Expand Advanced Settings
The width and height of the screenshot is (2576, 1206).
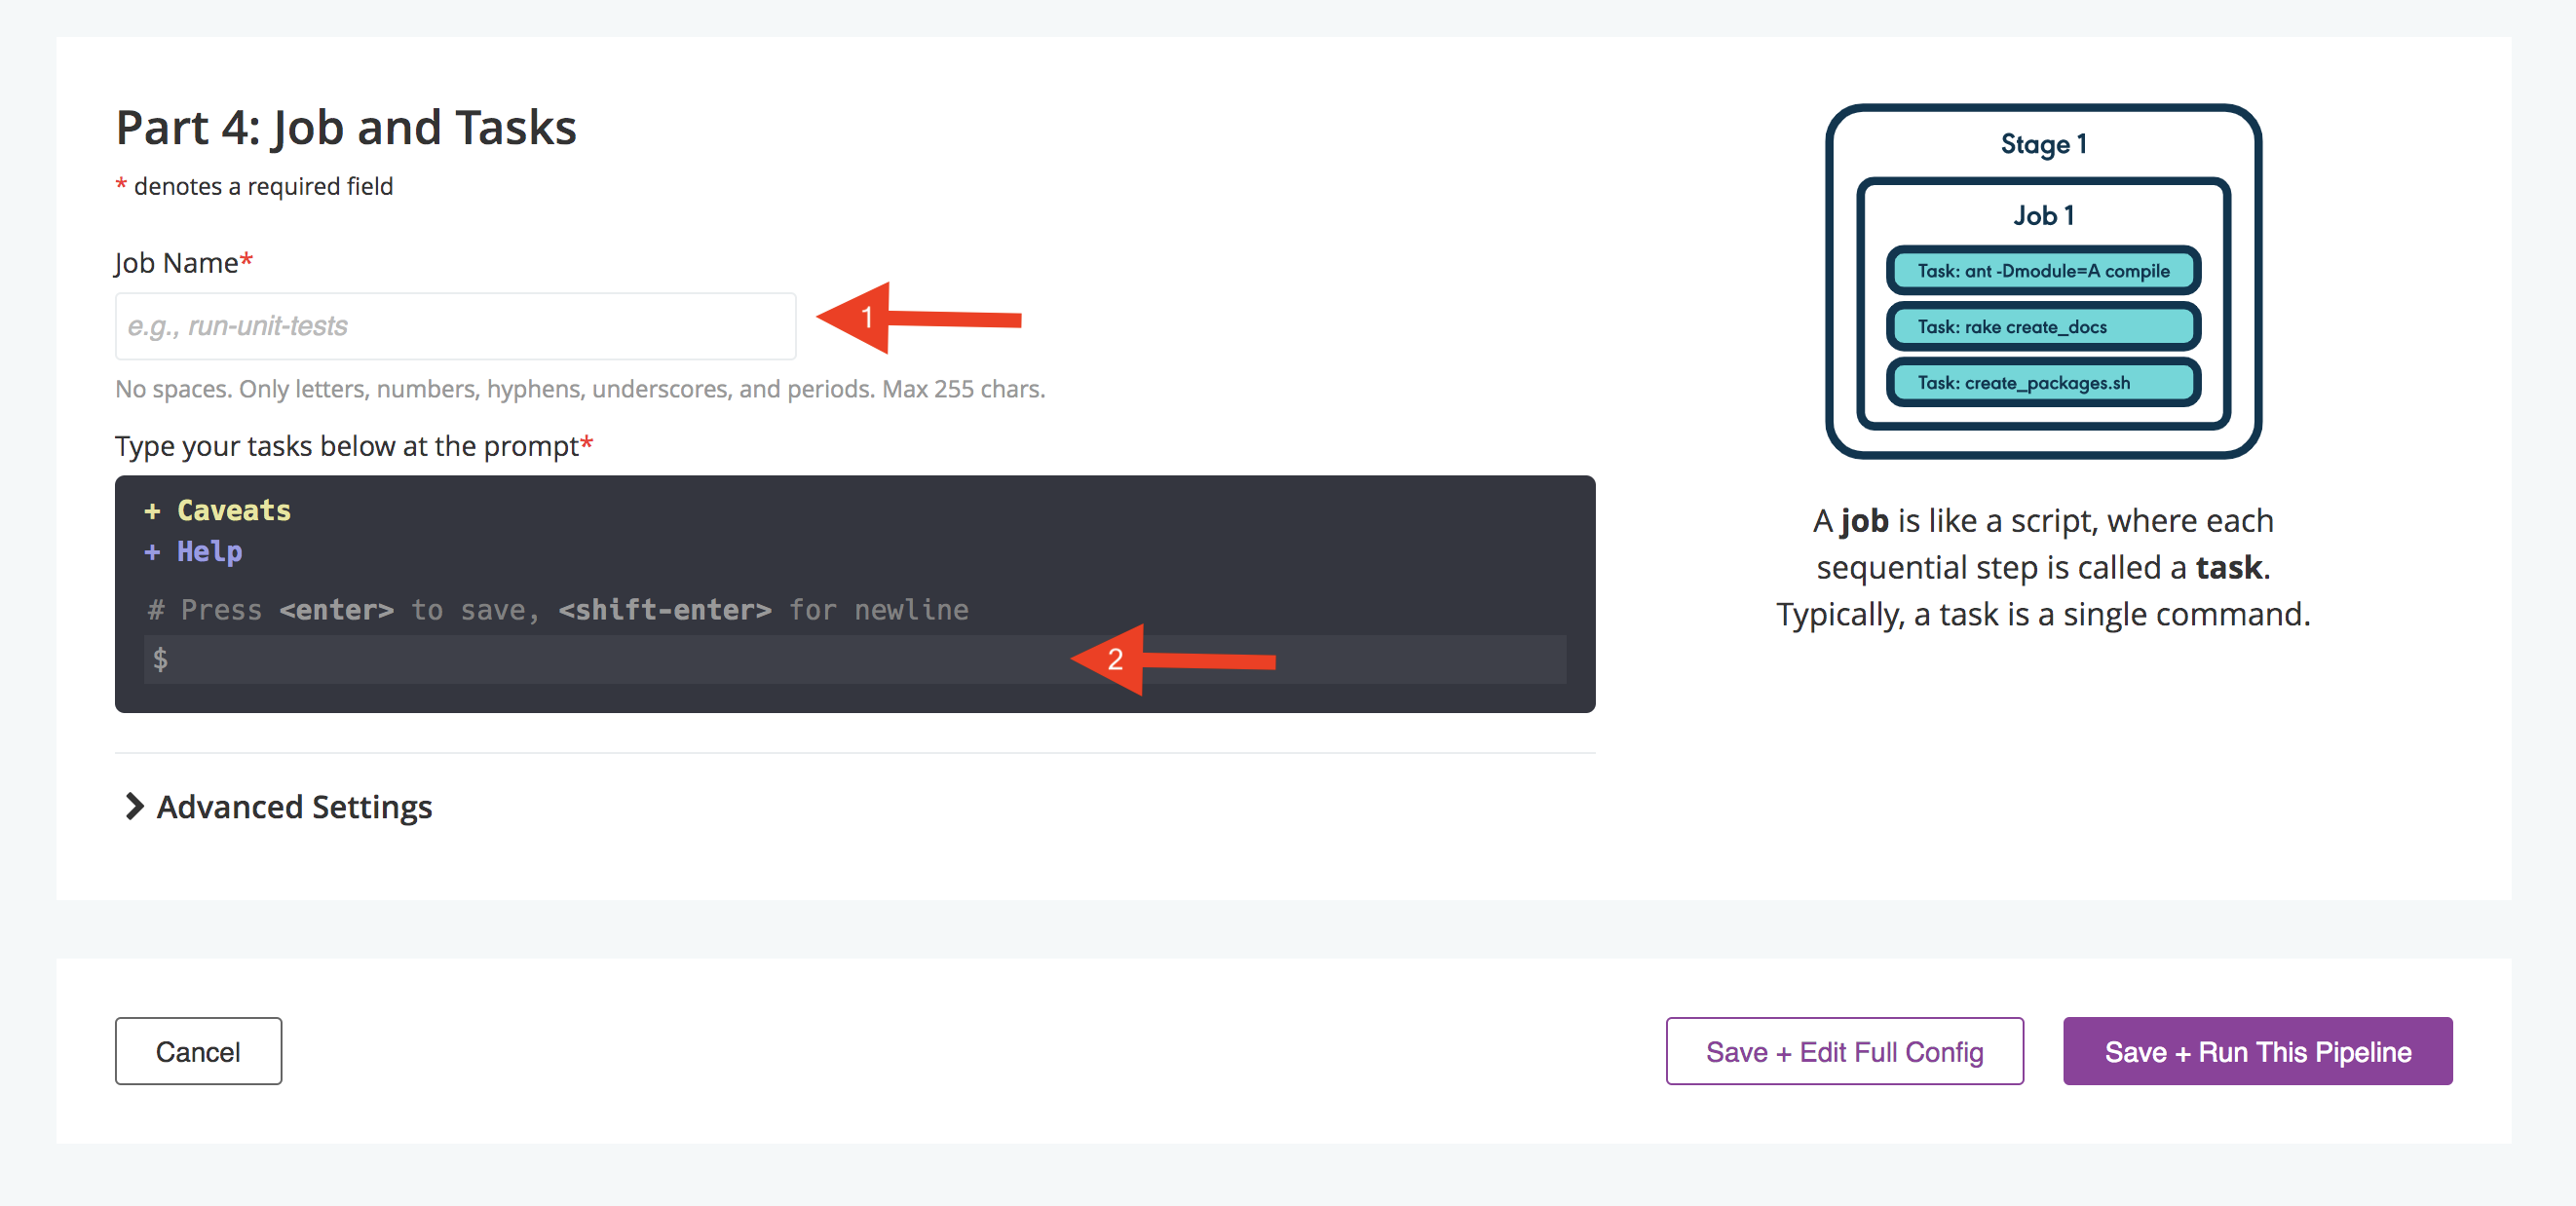click(x=279, y=807)
